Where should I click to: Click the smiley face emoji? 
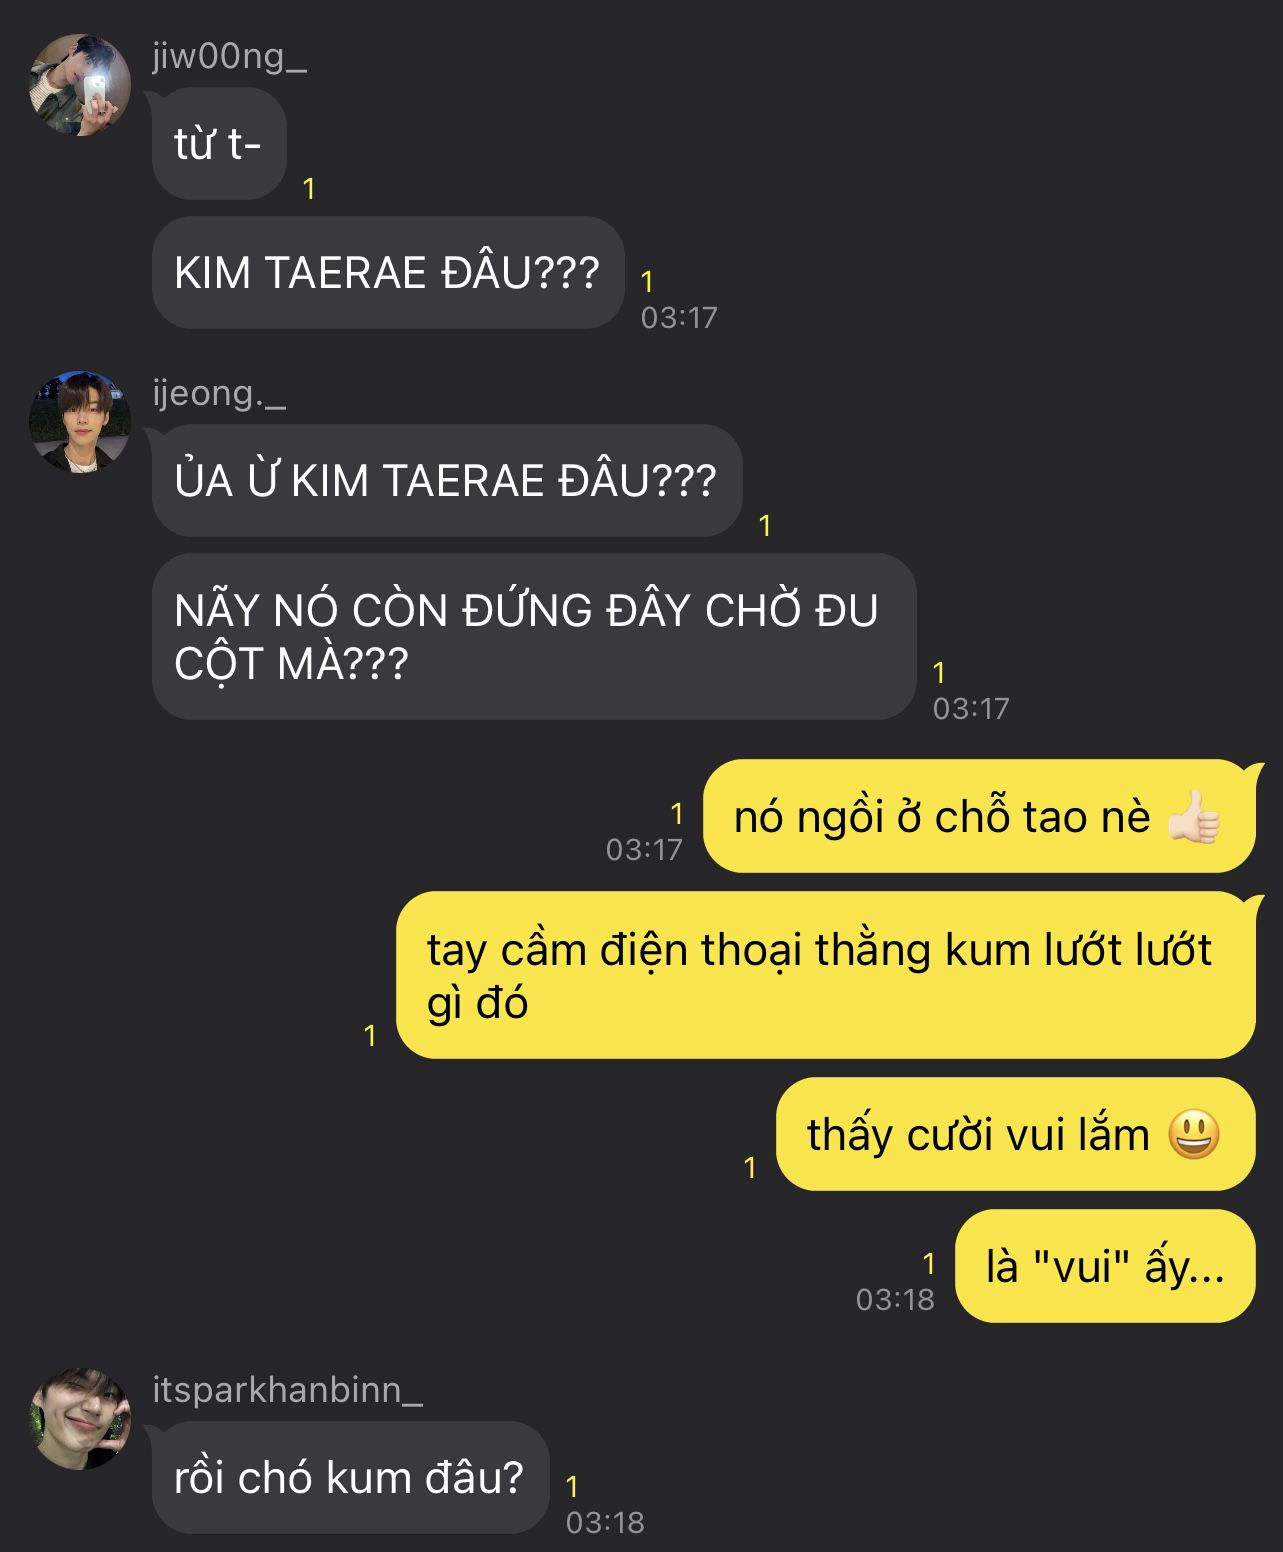coord(1194,1134)
